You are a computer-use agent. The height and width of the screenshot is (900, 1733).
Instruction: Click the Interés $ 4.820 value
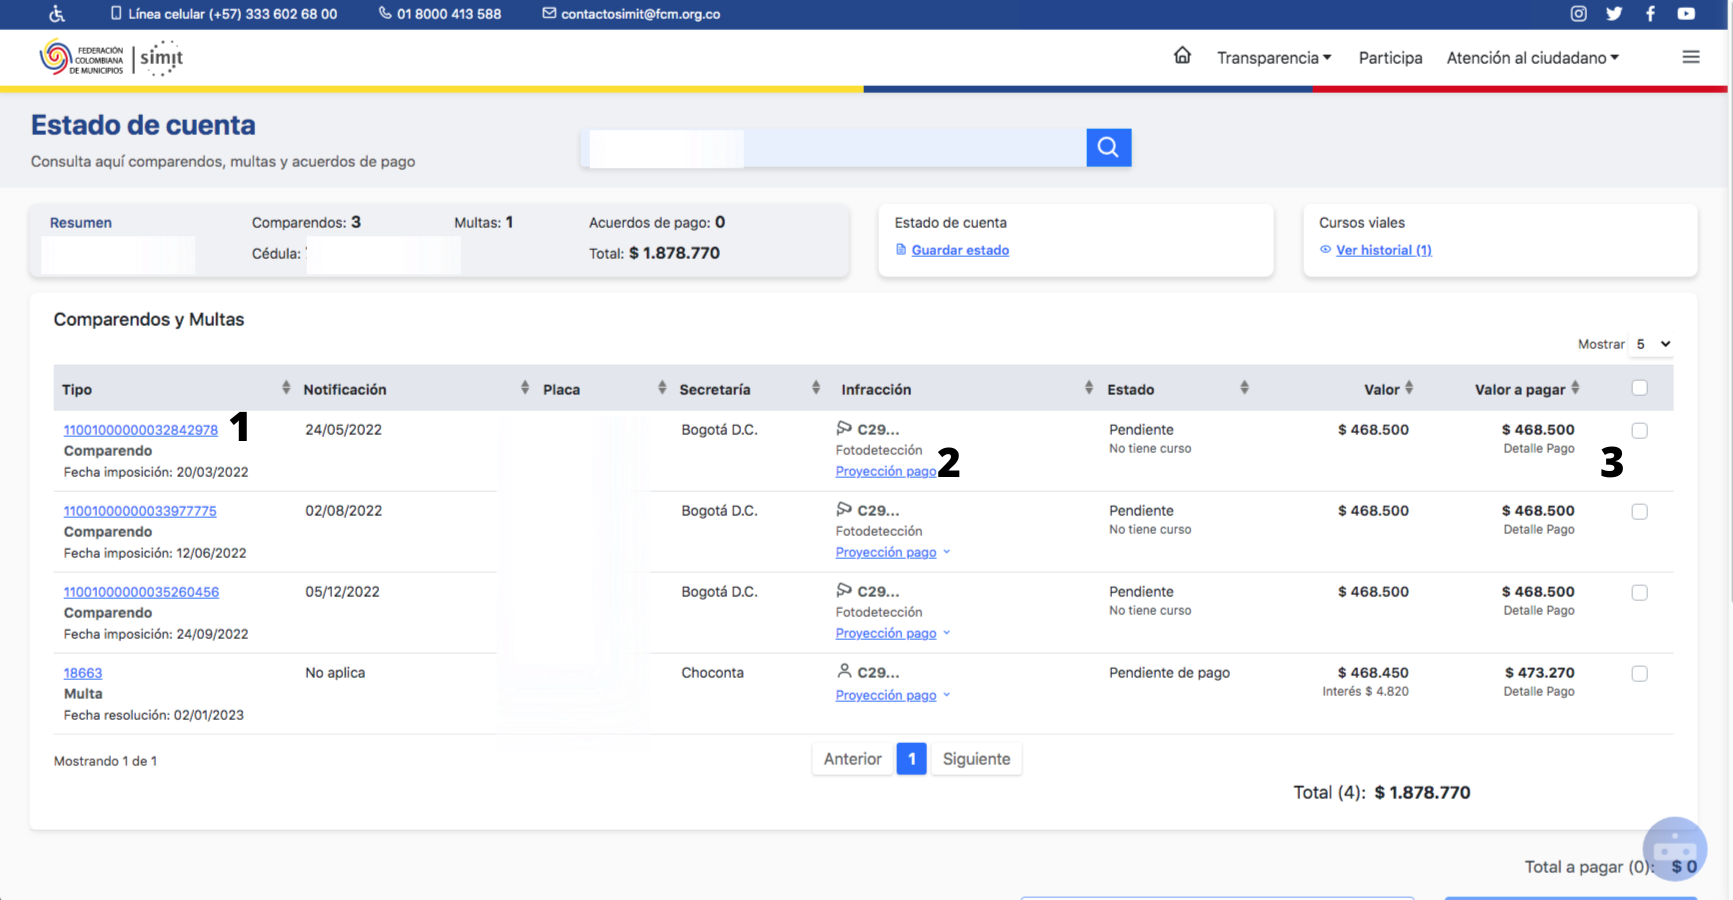point(1365,692)
